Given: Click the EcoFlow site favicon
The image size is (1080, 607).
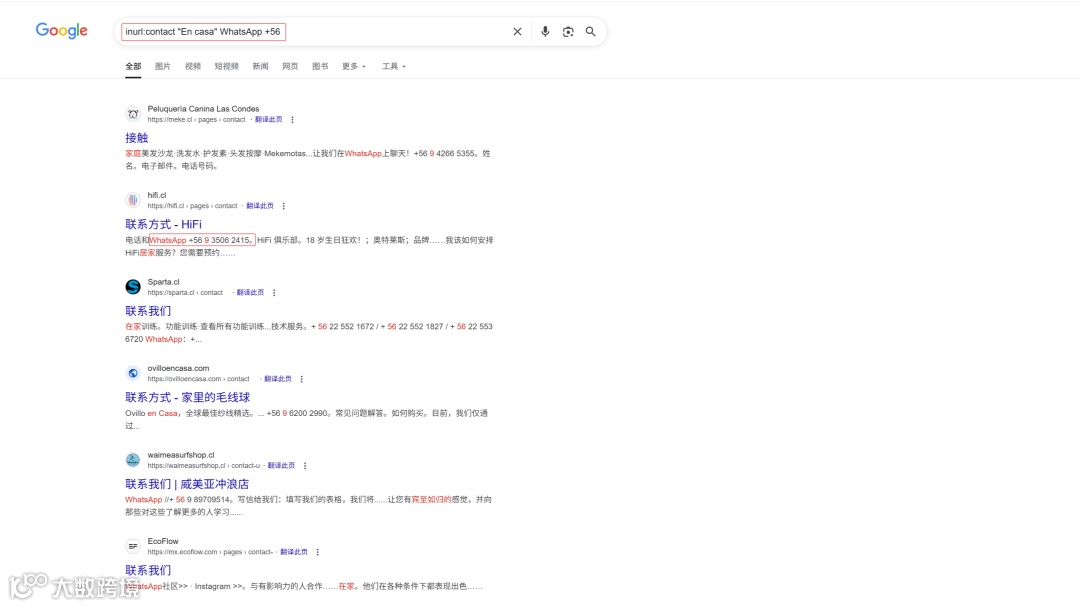Looking at the screenshot, I should pos(133,546).
